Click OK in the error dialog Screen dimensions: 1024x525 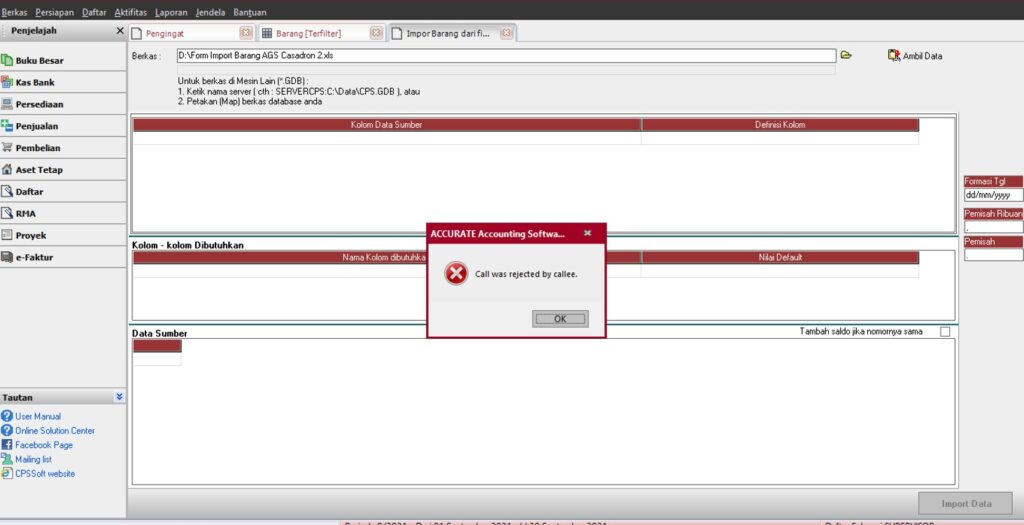[560, 319]
